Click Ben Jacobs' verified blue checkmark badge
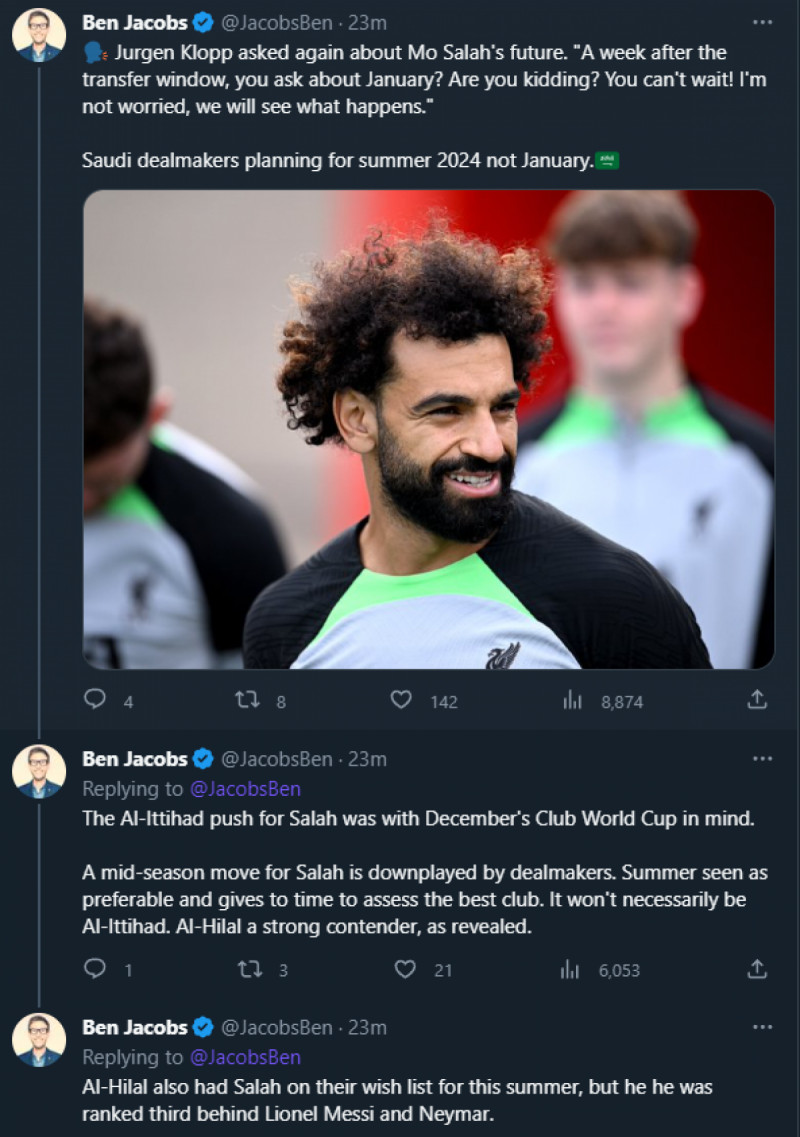Viewport: 800px width, 1137px height. (x=205, y=21)
